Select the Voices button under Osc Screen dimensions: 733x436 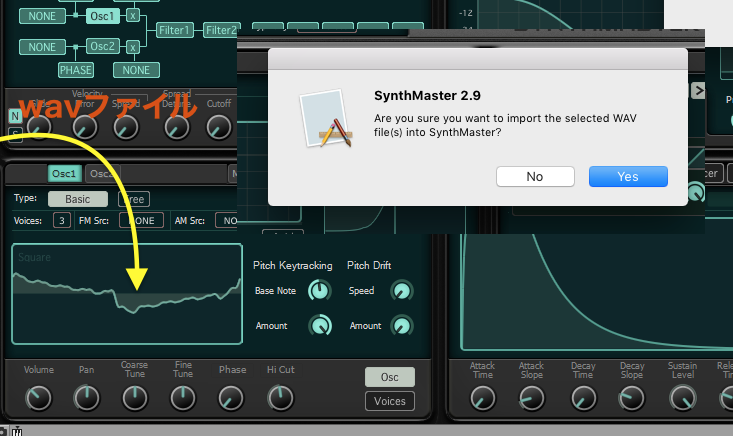tap(389, 401)
